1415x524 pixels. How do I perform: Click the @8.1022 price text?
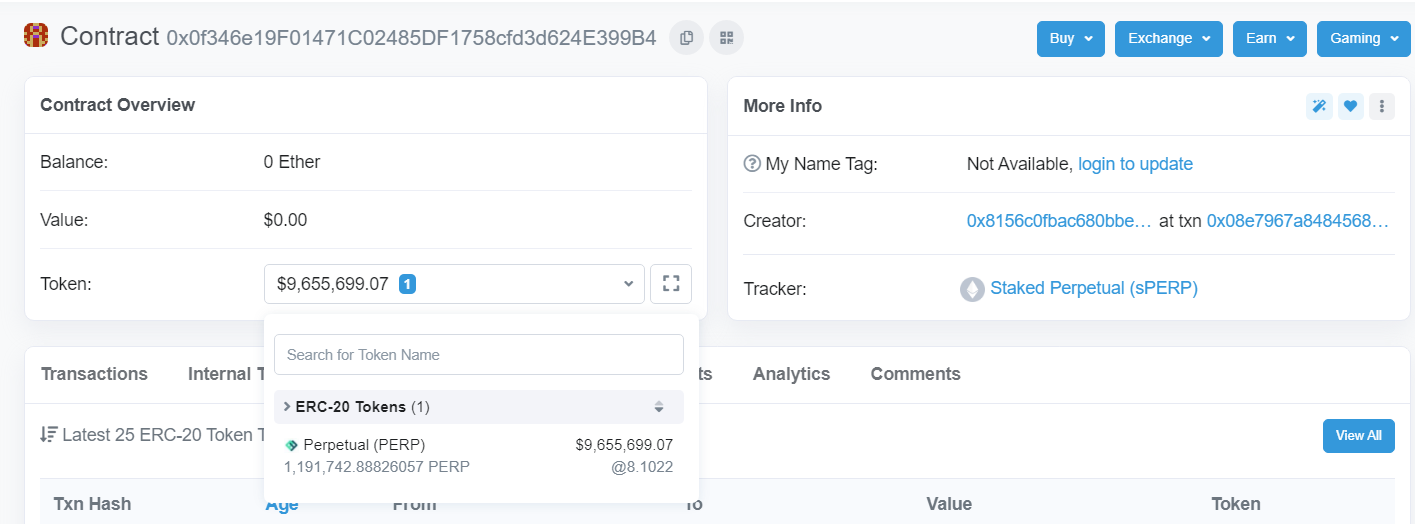point(642,467)
